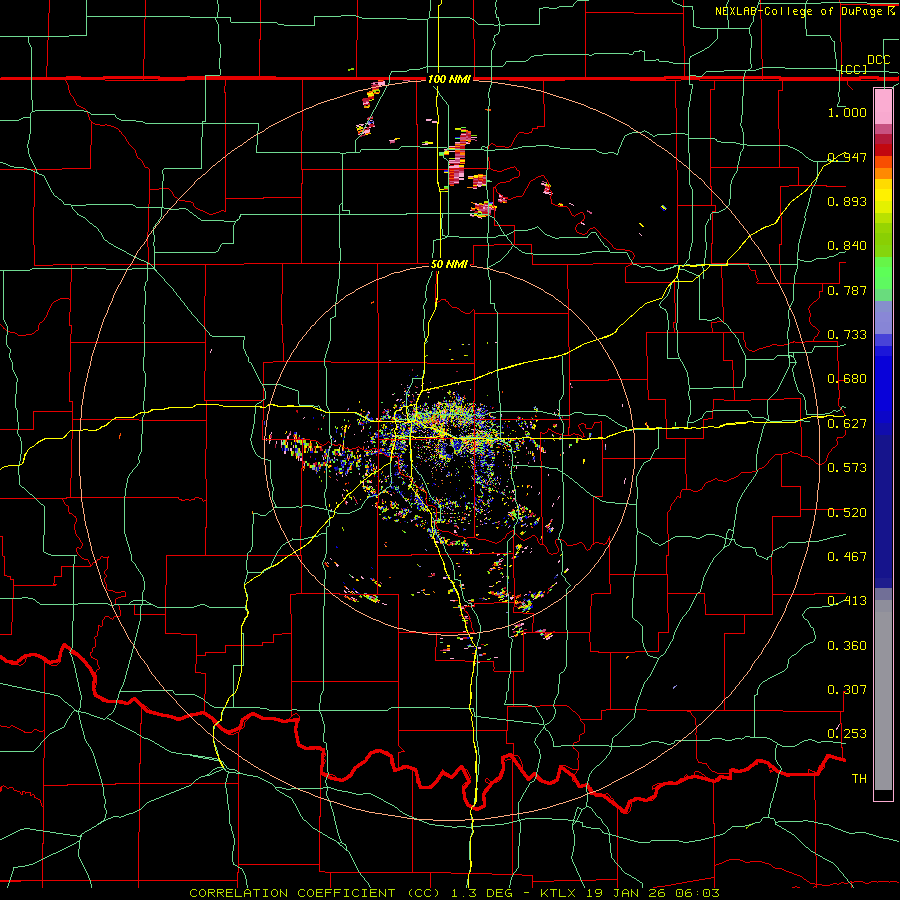Click the 0.733 legend value
Image resolution: width=900 pixels, height=900 pixels.
[847, 335]
